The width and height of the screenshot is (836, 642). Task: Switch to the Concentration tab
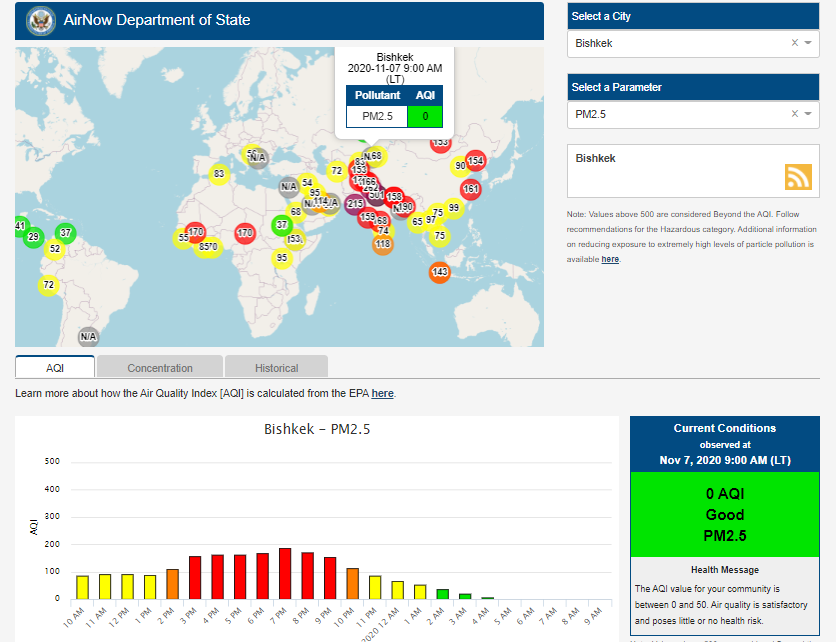[160, 367]
